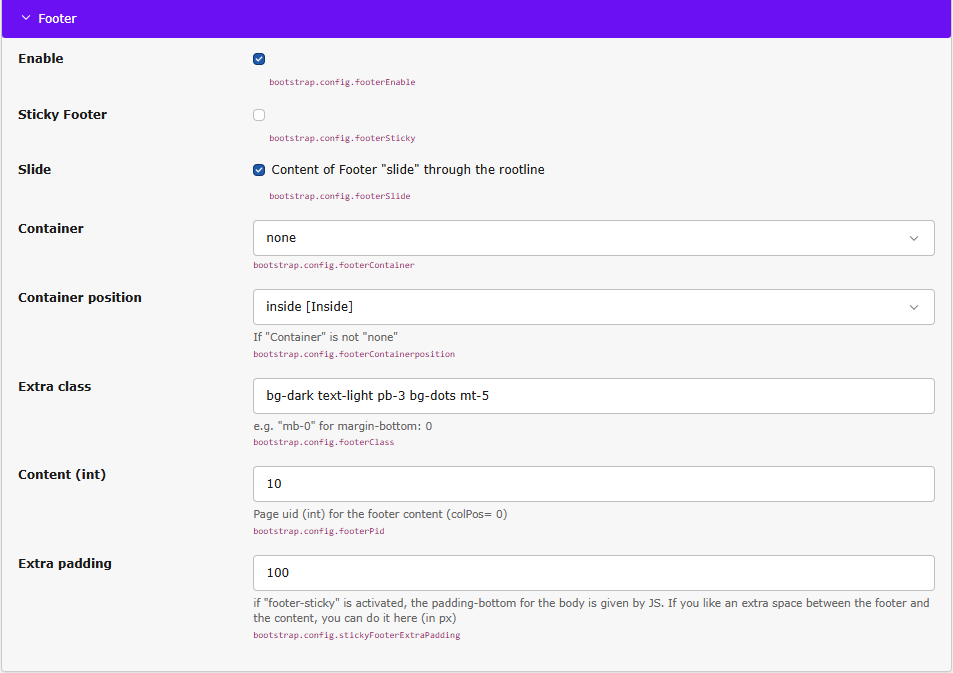Focus the Extra class text field
The height and width of the screenshot is (673, 953).
pyautogui.click(x=593, y=396)
